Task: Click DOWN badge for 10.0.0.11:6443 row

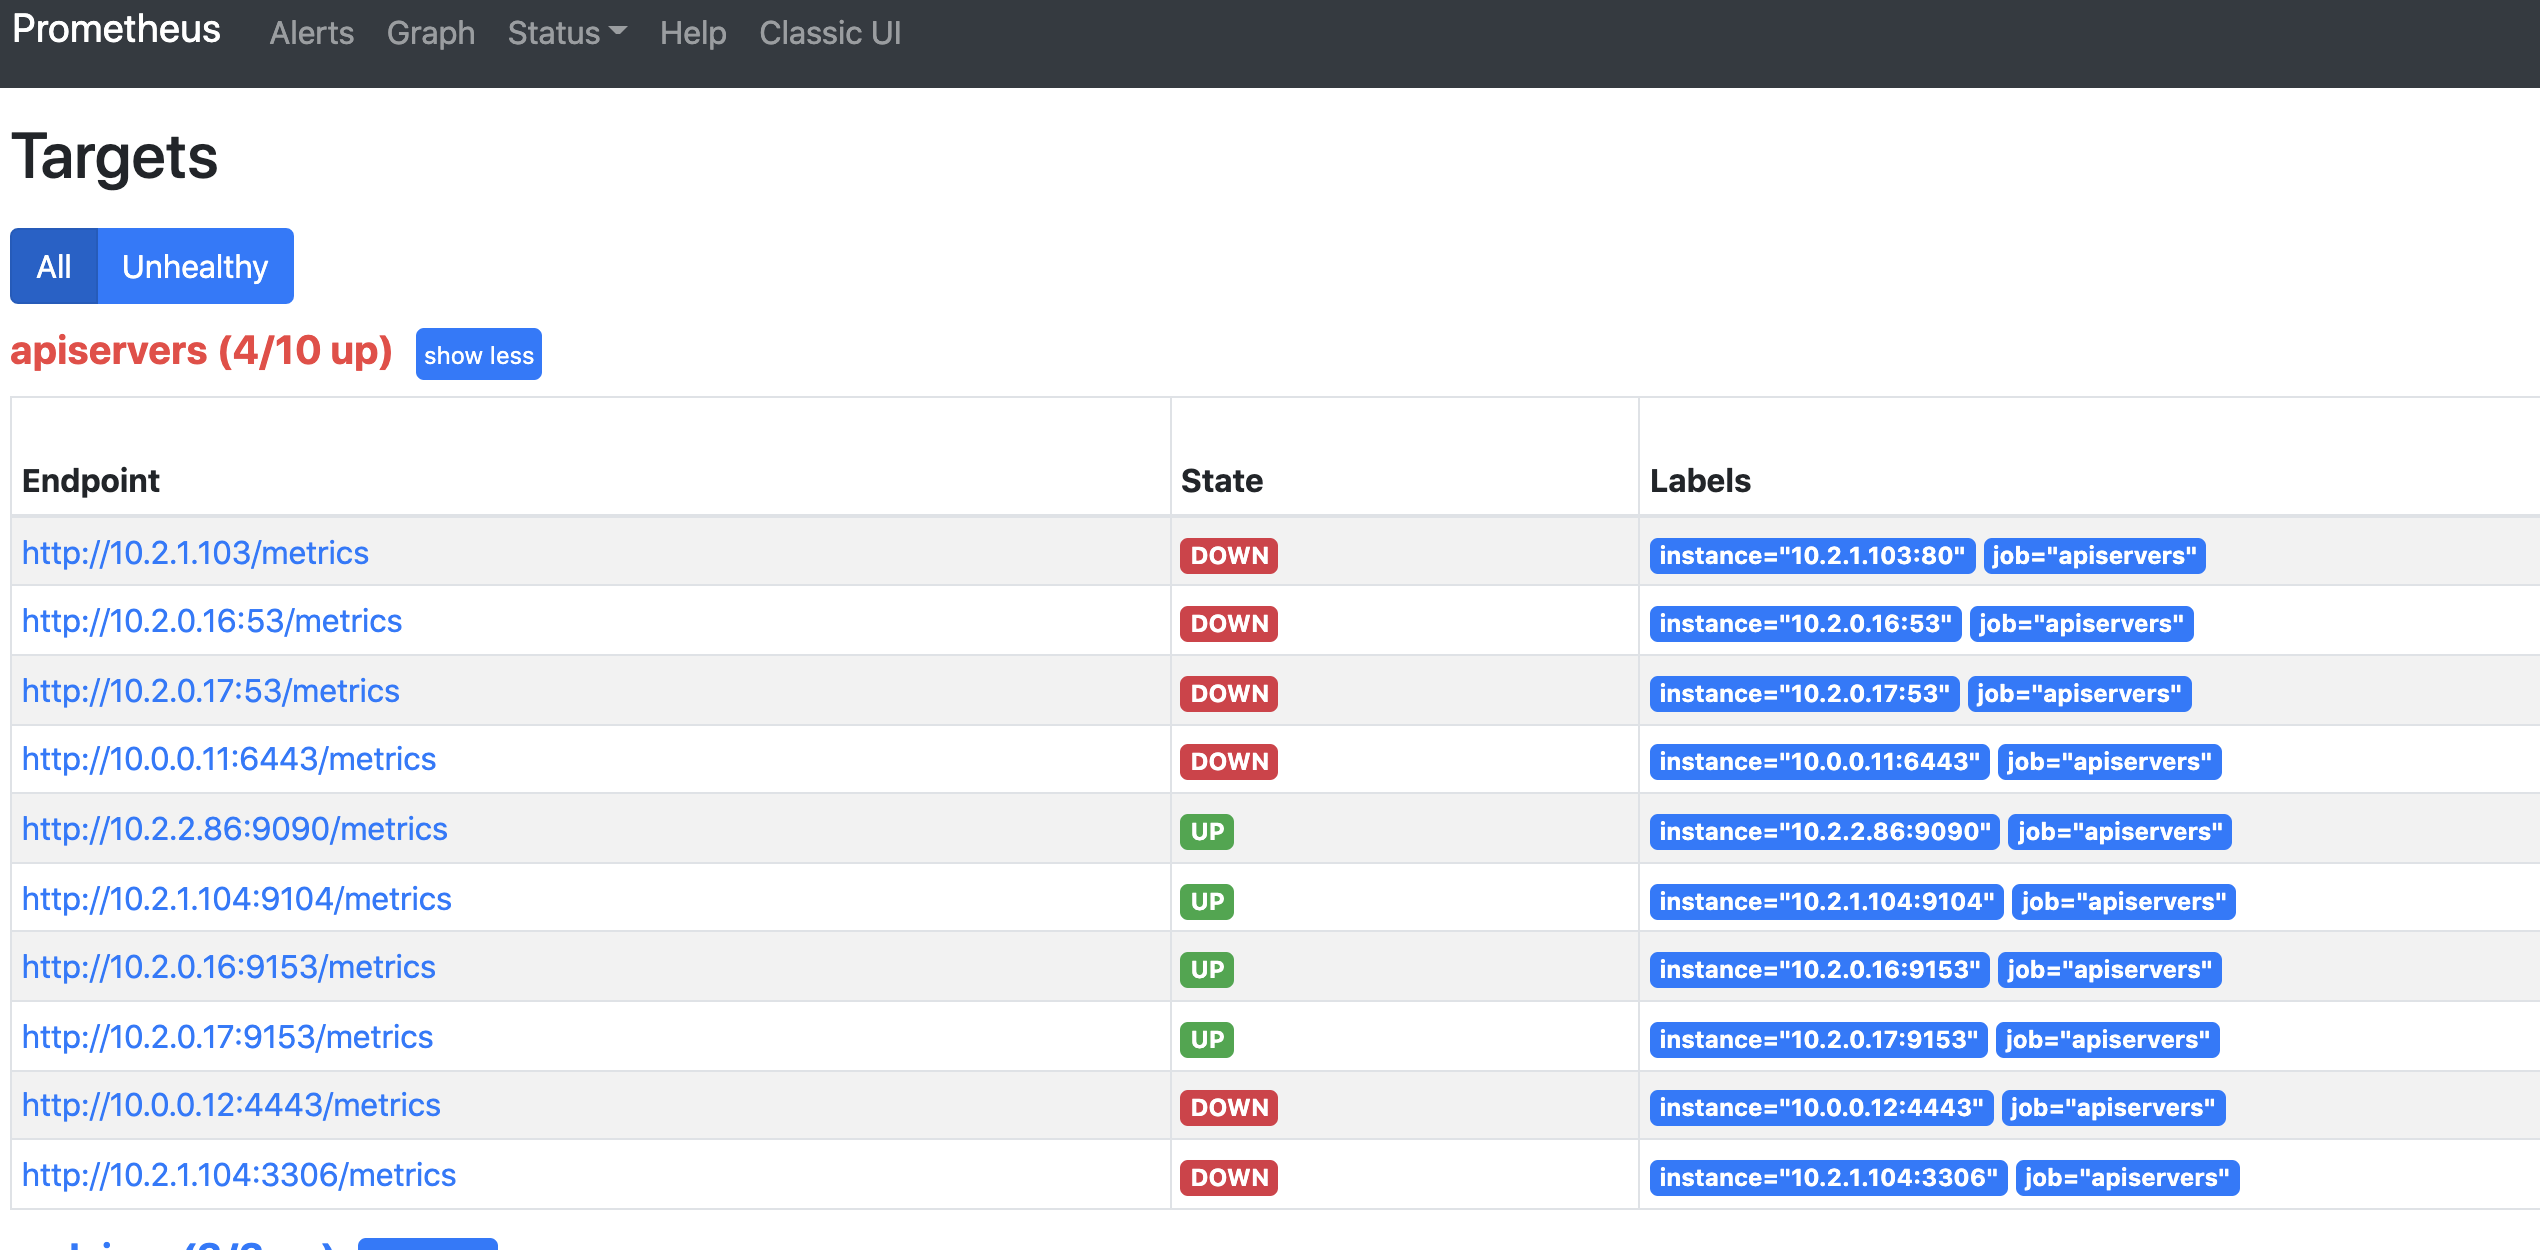Action: coord(1229,762)
